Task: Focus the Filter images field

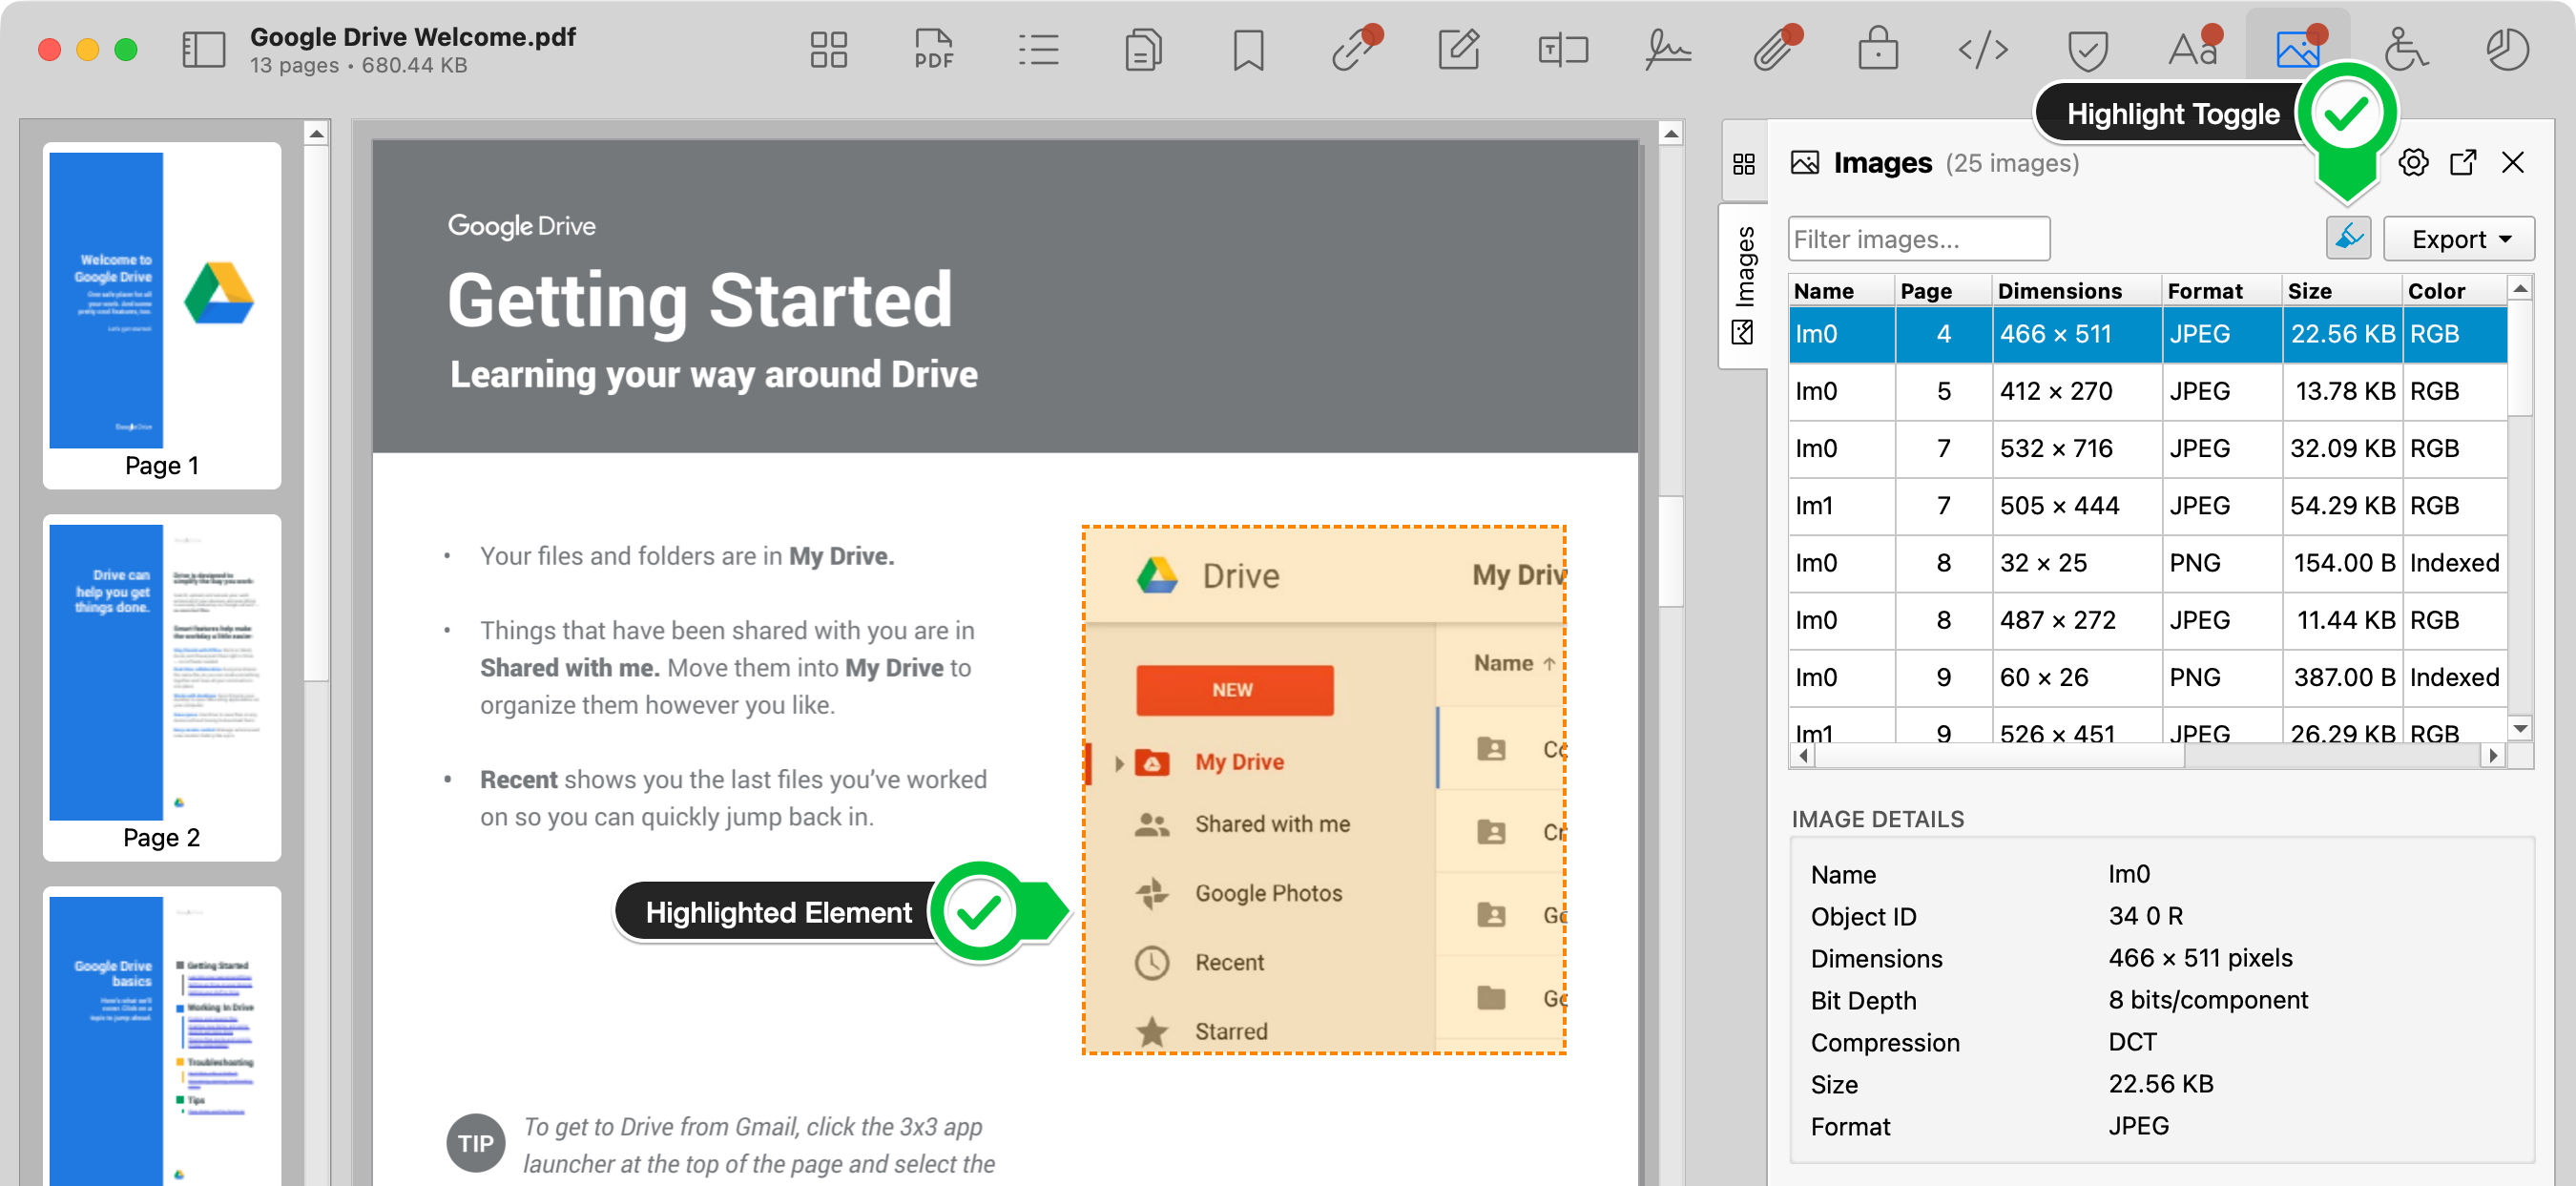Action: coord(1918,239)
